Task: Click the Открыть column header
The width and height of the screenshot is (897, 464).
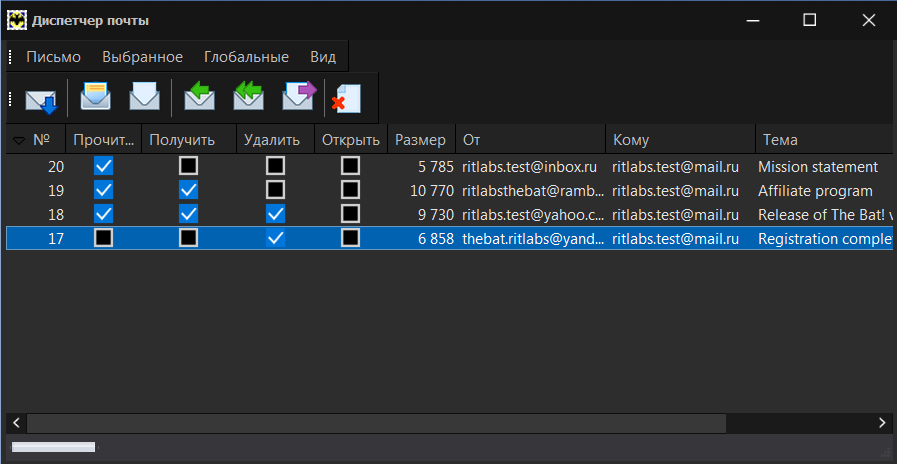Action: 351,140
